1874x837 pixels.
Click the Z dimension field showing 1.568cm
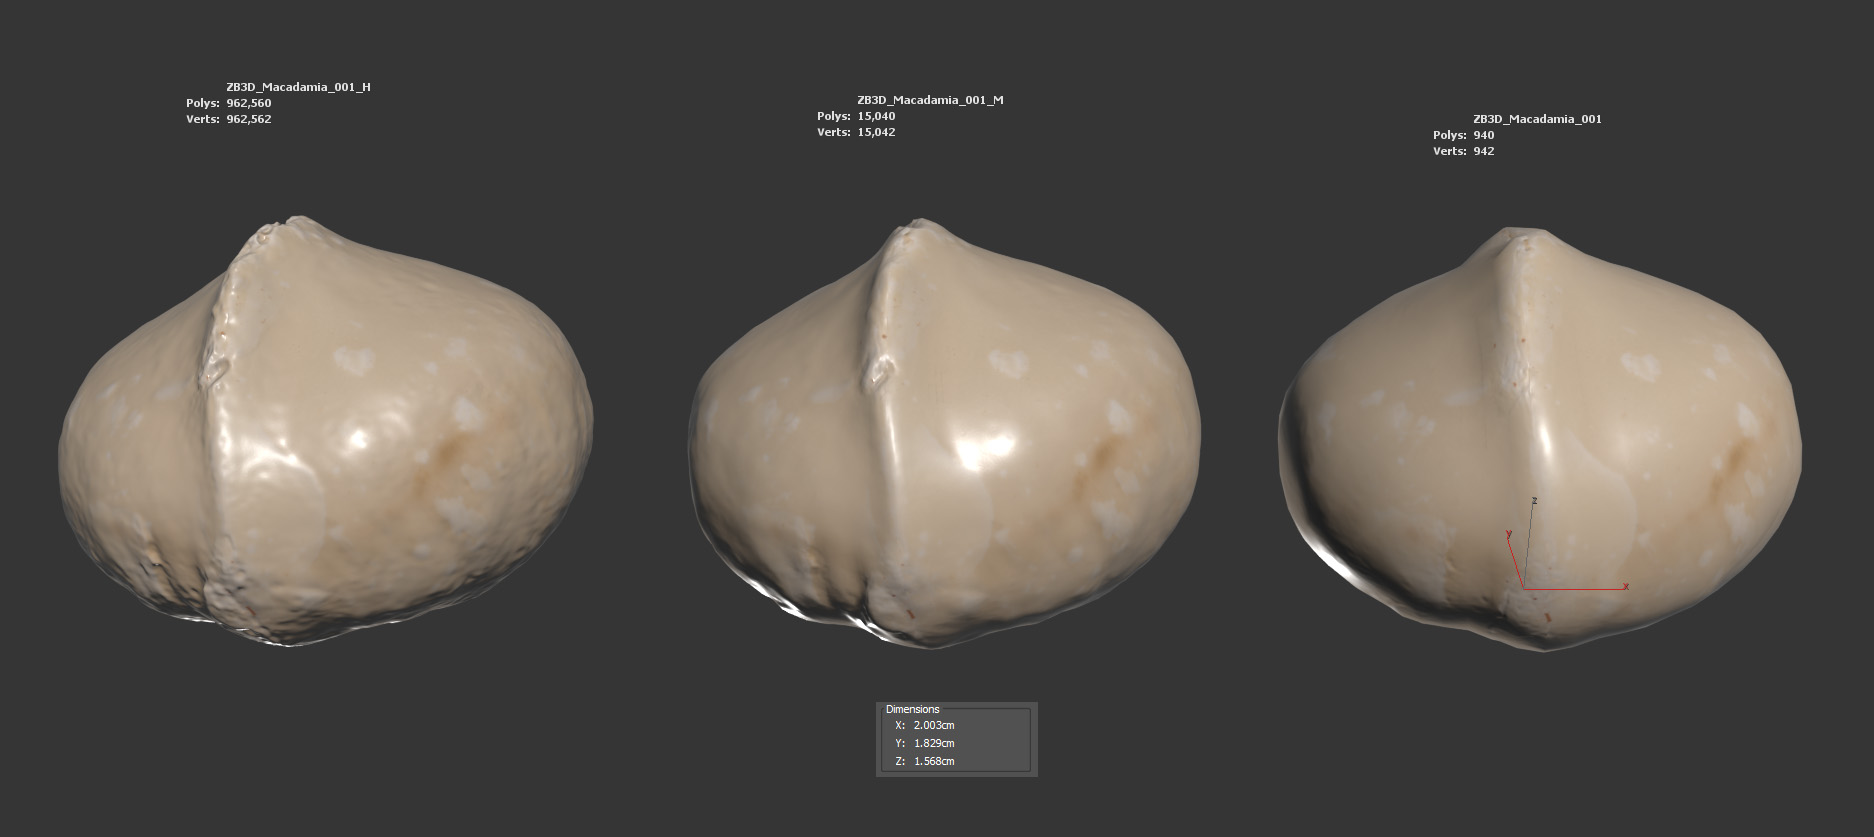(934, 761)
